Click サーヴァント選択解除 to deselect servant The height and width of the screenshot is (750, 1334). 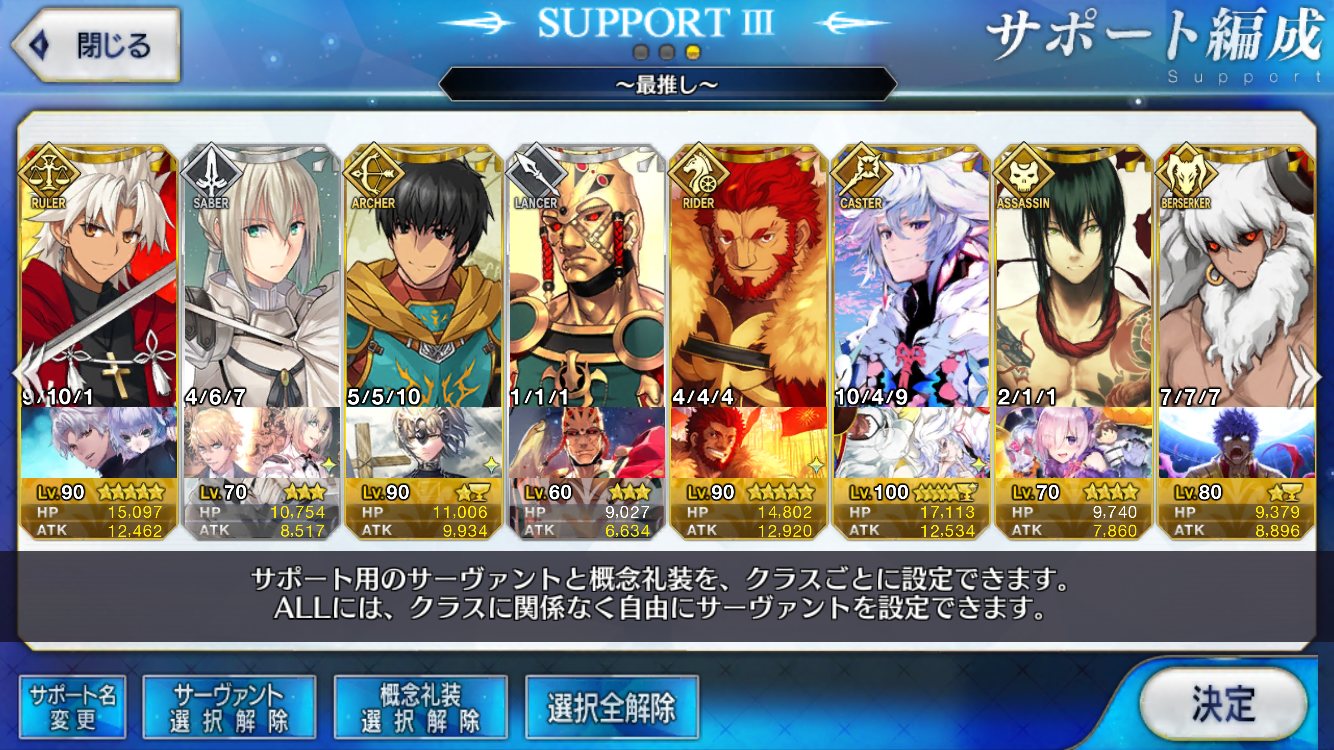pos(229,708)
